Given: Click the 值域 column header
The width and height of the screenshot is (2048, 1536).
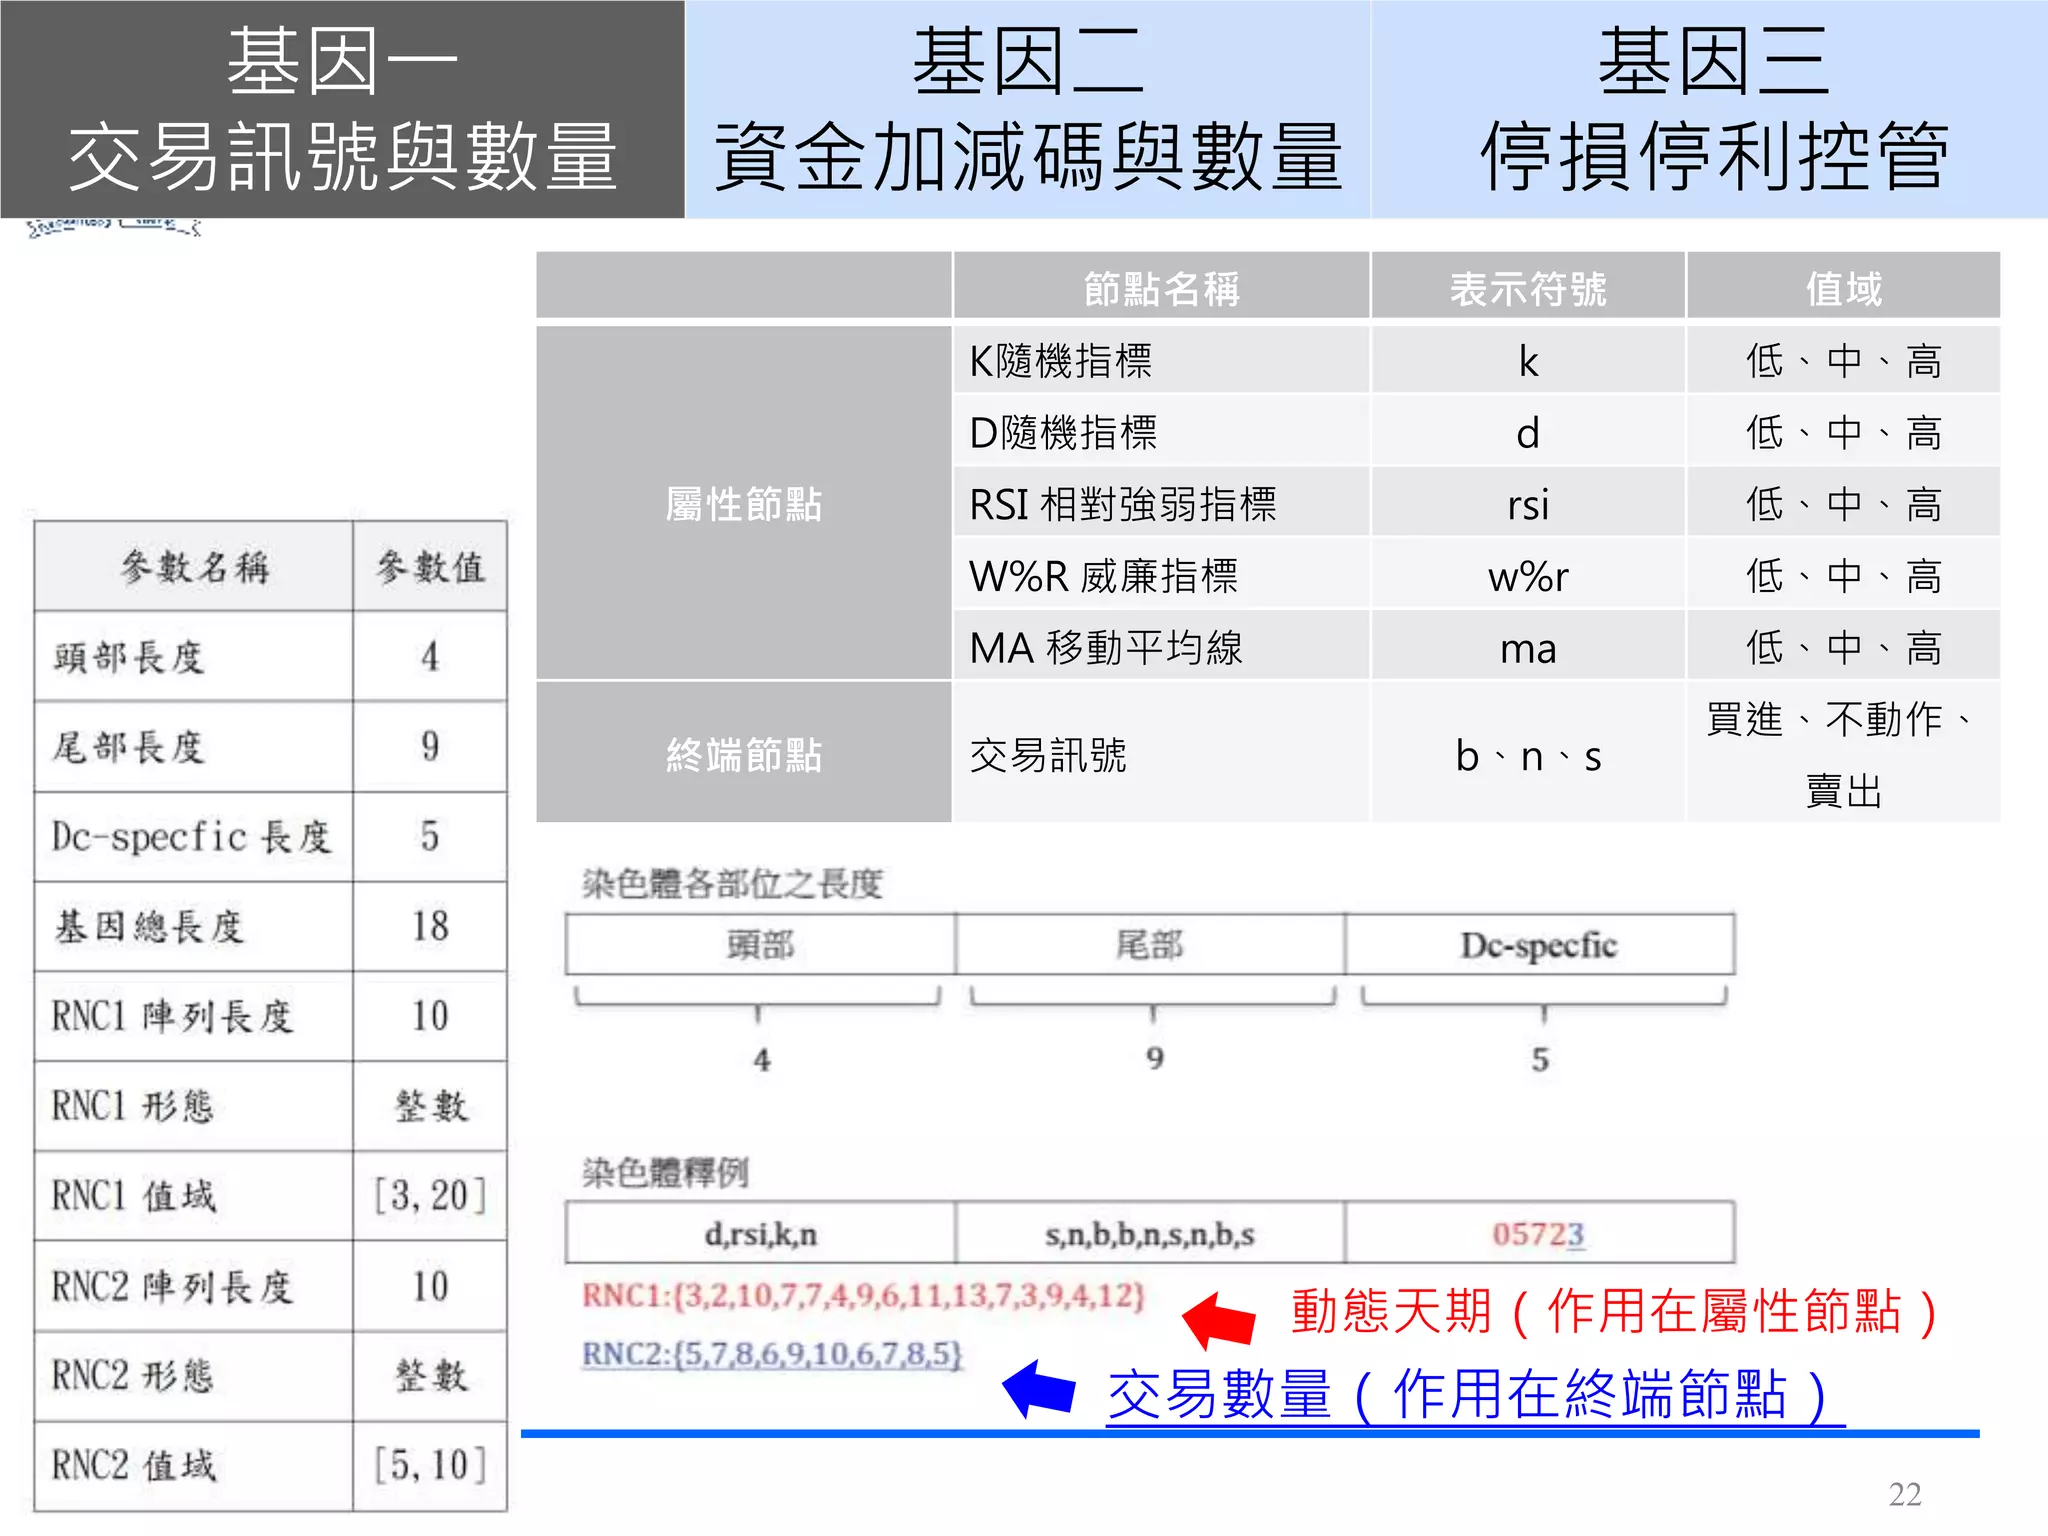Looking at the screenshot, I should (x=1843, y=288).
